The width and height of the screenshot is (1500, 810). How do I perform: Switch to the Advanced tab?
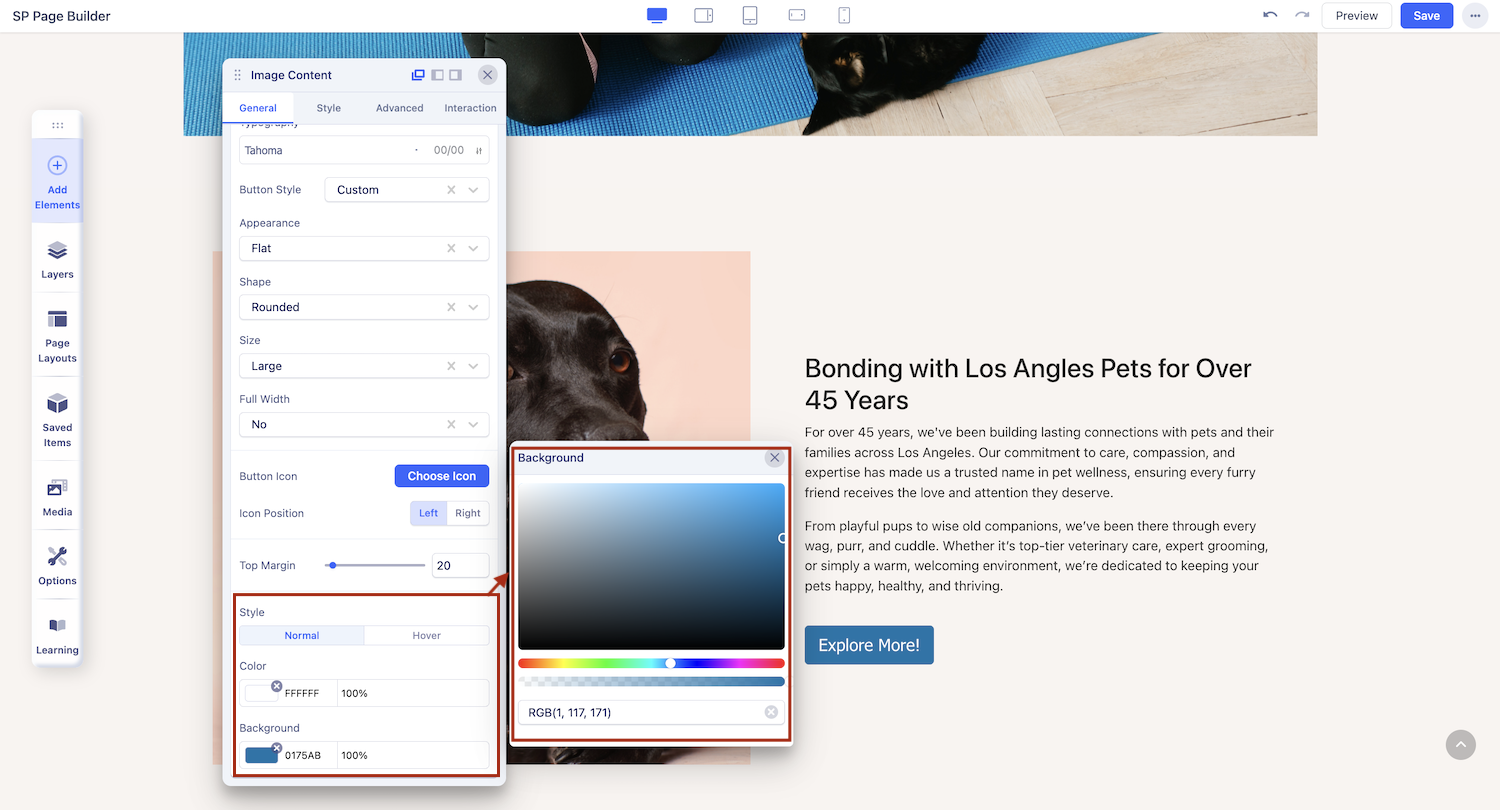399,108
